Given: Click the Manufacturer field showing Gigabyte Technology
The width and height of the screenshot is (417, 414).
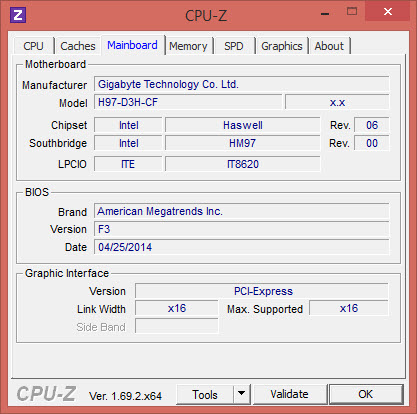Looking at the screenshot, I should (x=241, y=84).
